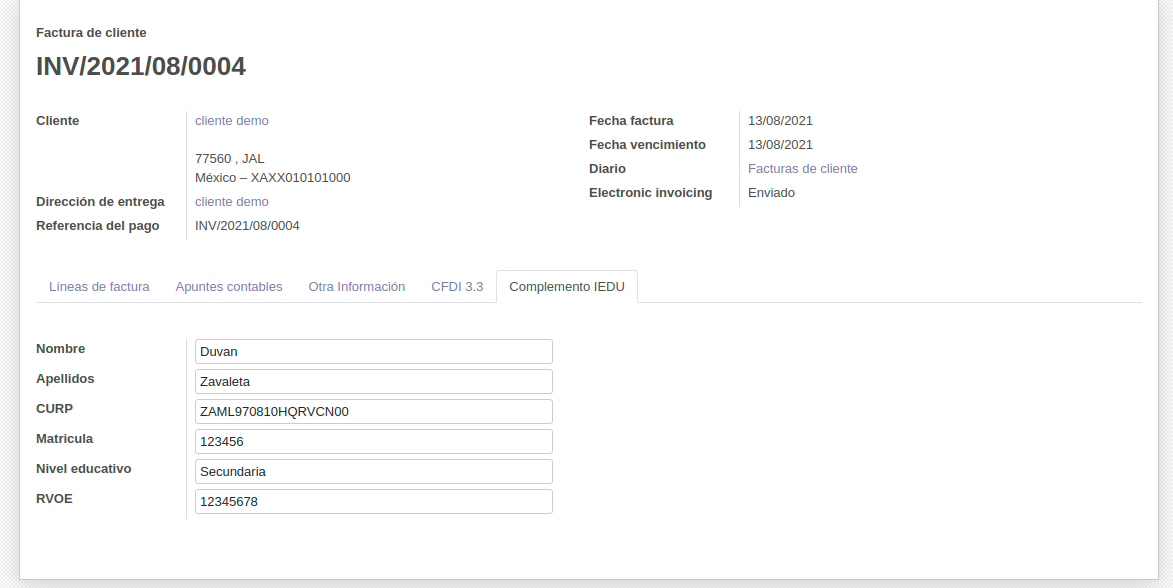Focus the Apellidos field containing Zavaleta

pos(373,382)
